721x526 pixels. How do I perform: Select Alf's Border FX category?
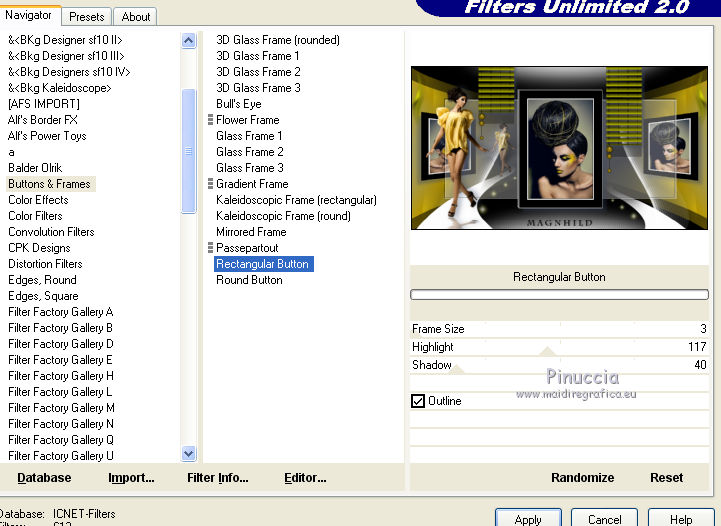coord(42,120)
